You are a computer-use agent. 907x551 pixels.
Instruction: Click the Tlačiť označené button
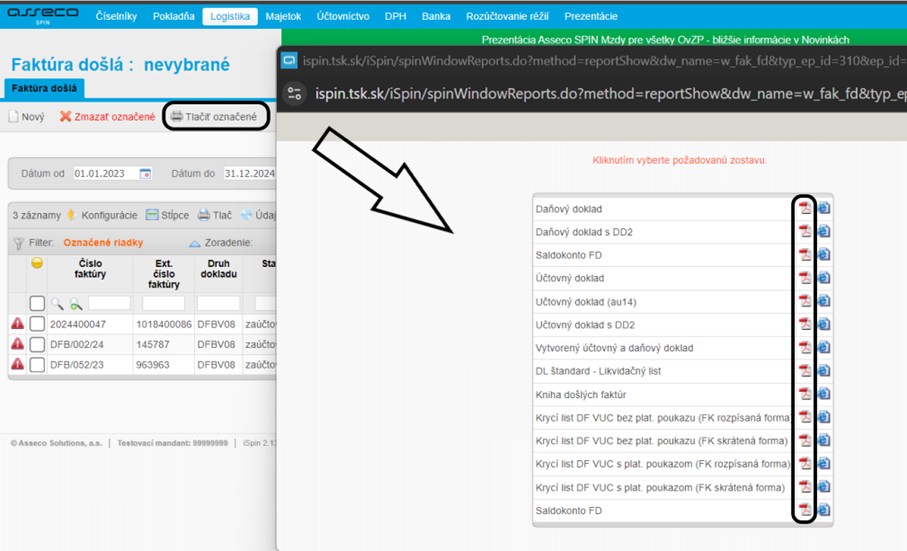coord(214,117)
